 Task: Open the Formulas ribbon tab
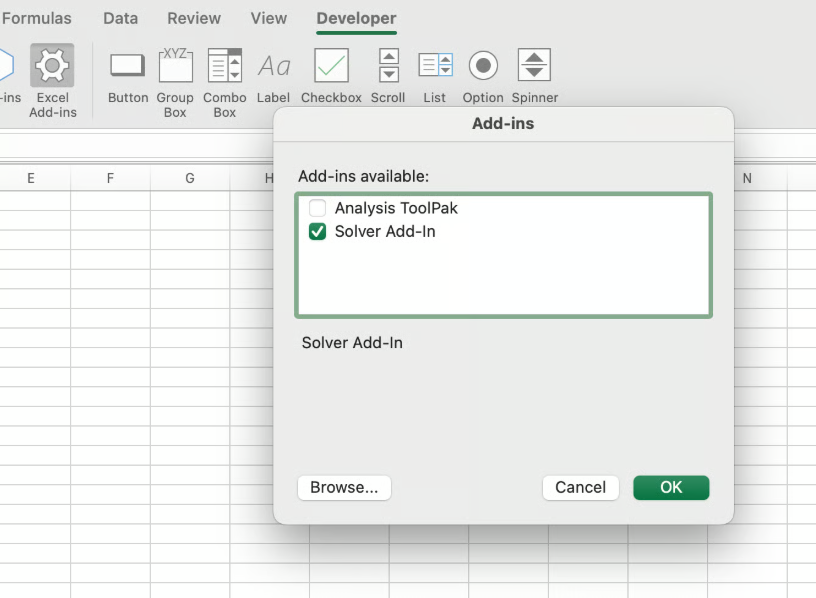(x=37, y=18)
